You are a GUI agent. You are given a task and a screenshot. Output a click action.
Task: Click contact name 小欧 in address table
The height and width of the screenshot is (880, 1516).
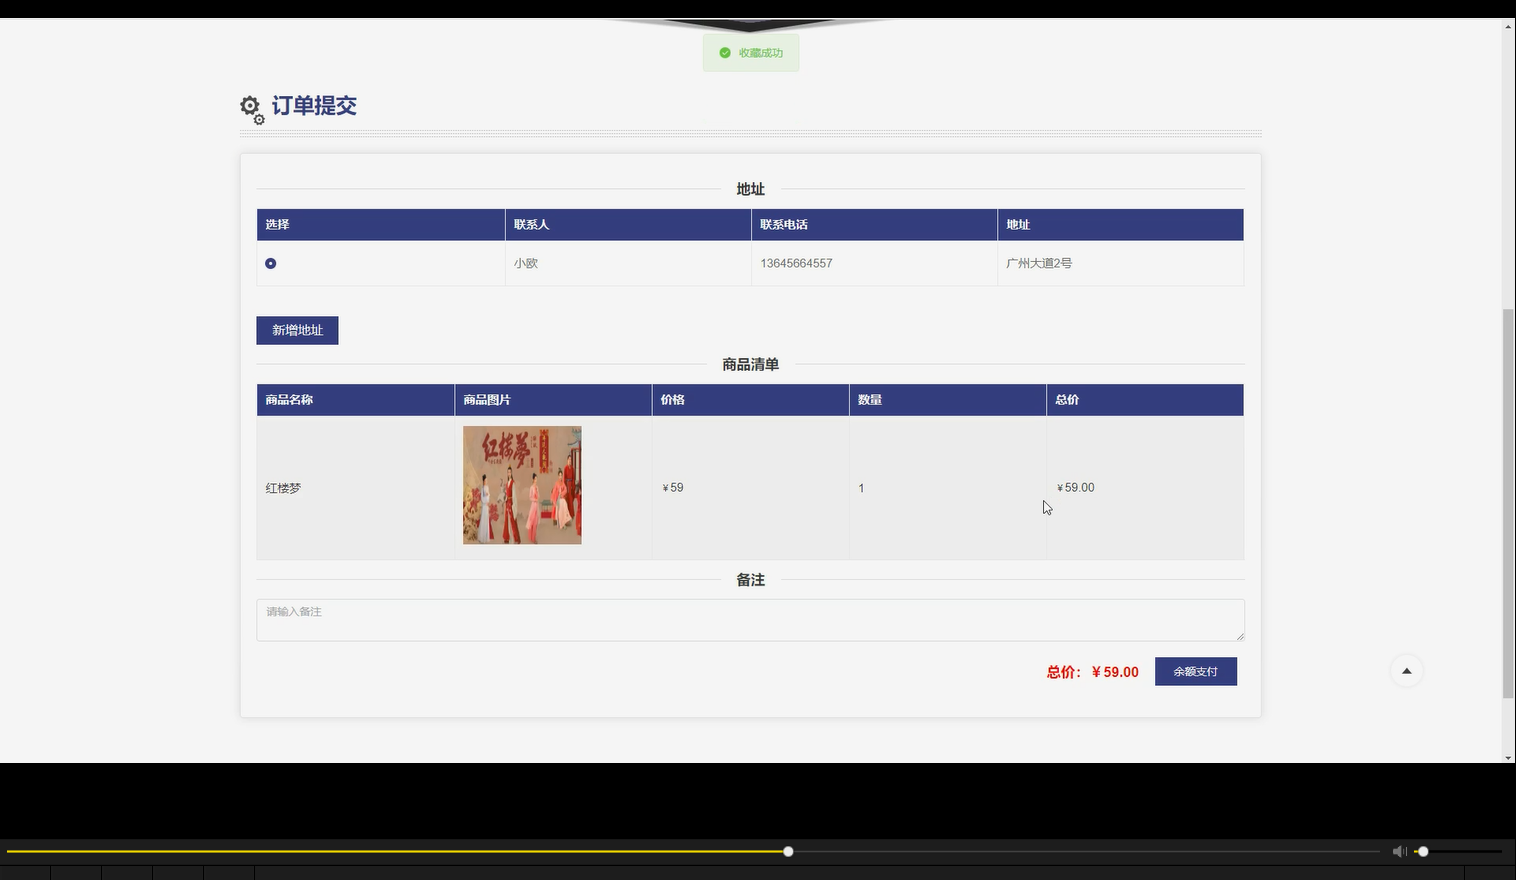tap(526, 263)
